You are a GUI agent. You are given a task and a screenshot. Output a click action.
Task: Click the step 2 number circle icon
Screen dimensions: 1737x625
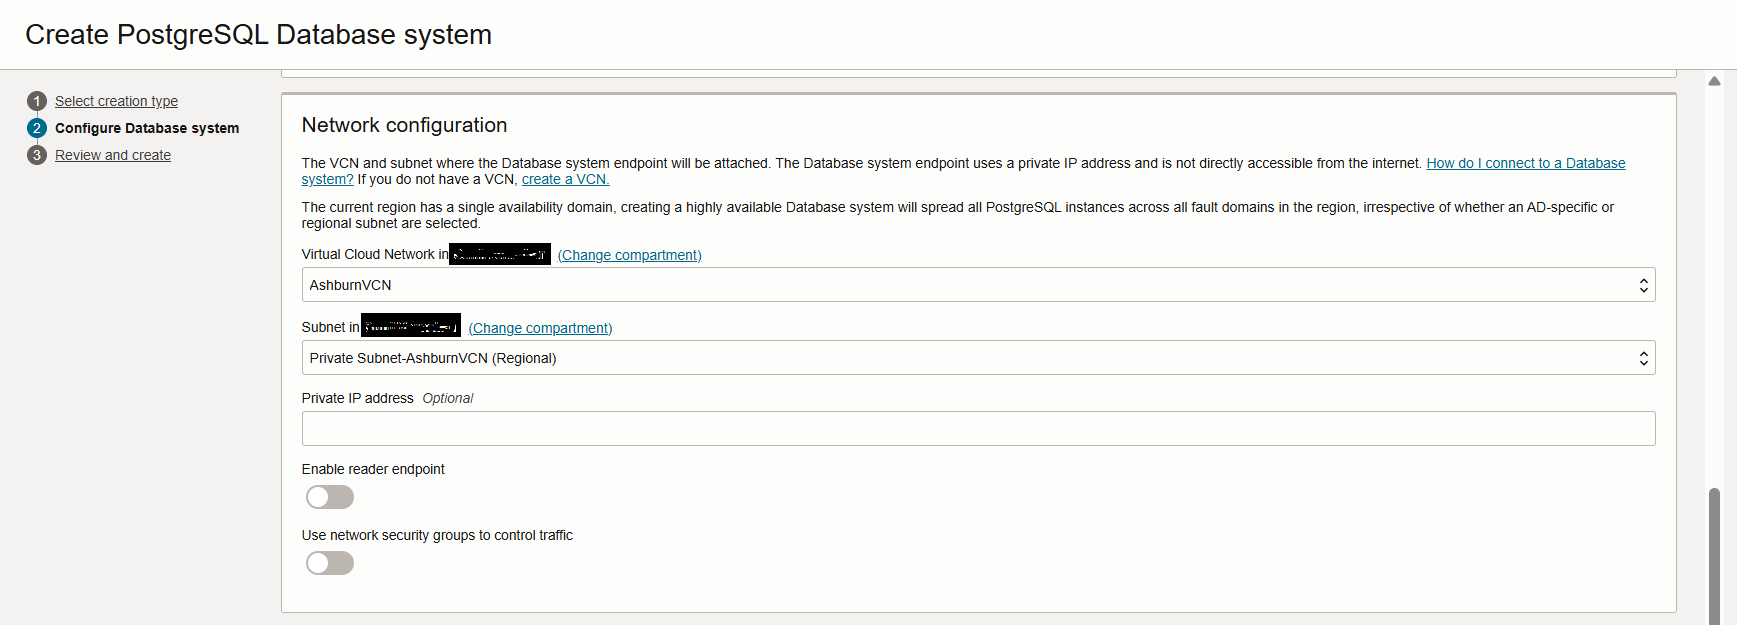click(37, 128)
